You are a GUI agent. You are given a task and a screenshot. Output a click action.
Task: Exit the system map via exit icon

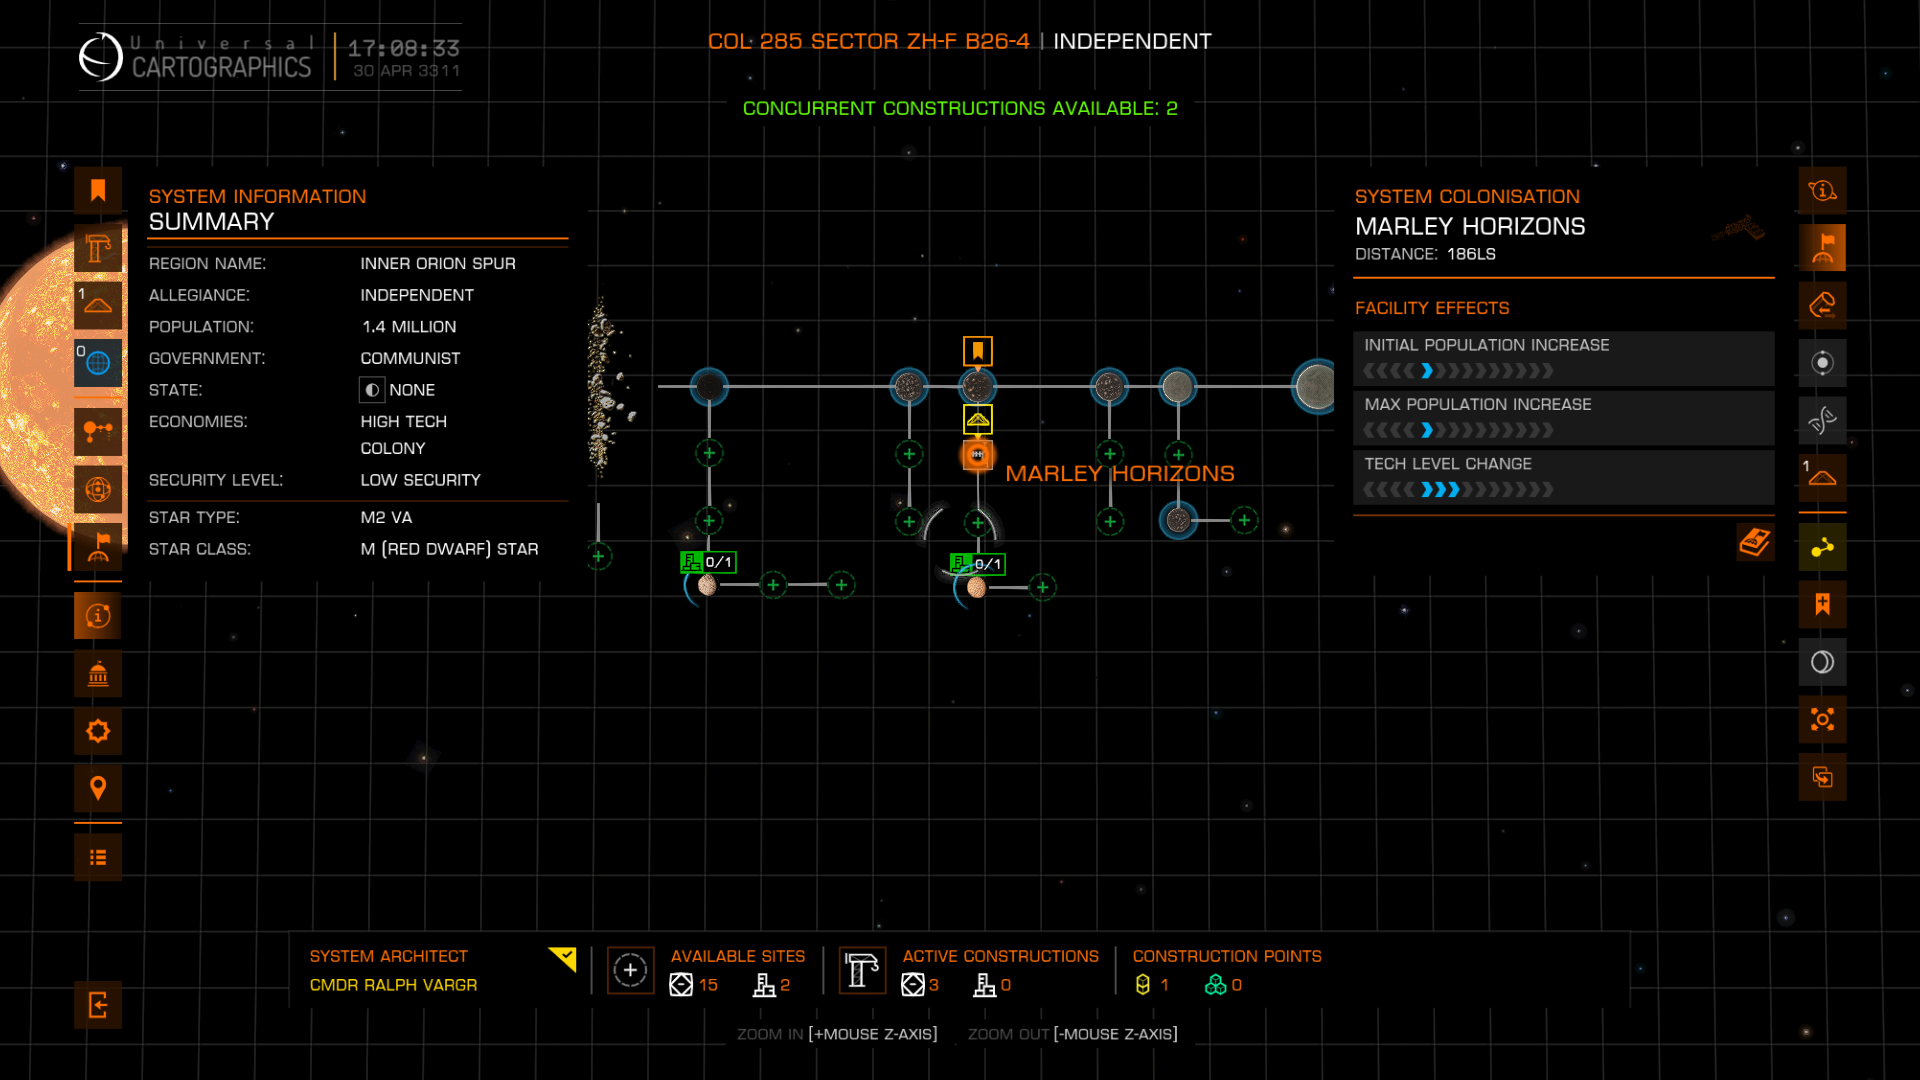tap(98, 1005)
